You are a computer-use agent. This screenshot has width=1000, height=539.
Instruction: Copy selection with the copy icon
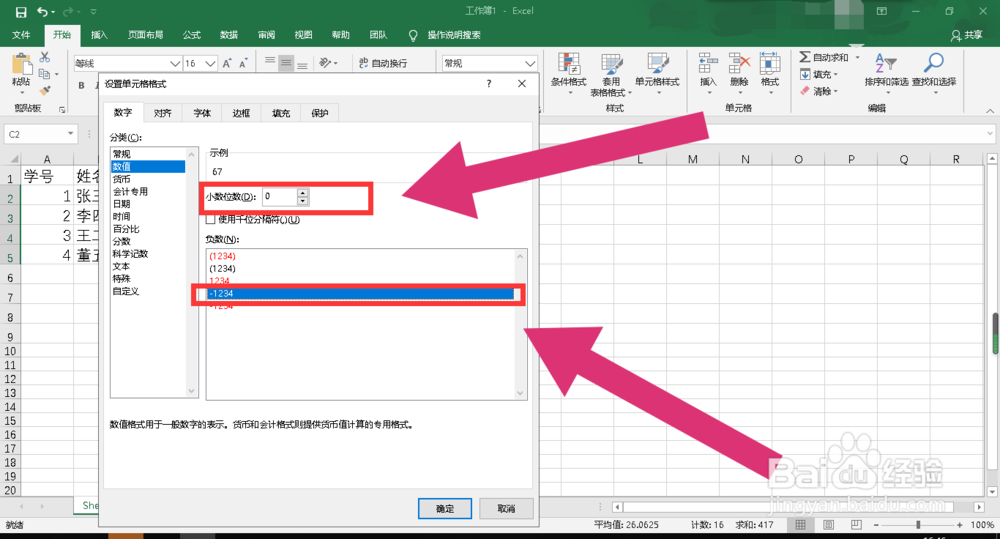[44, 74]
